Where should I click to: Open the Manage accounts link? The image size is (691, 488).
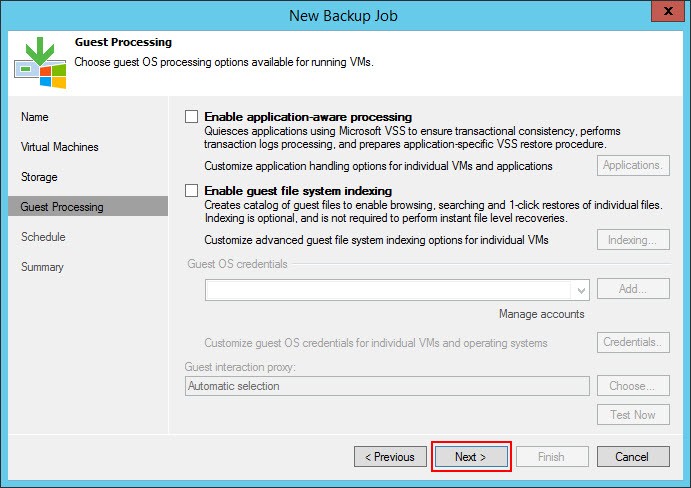[x=542, y=314]
